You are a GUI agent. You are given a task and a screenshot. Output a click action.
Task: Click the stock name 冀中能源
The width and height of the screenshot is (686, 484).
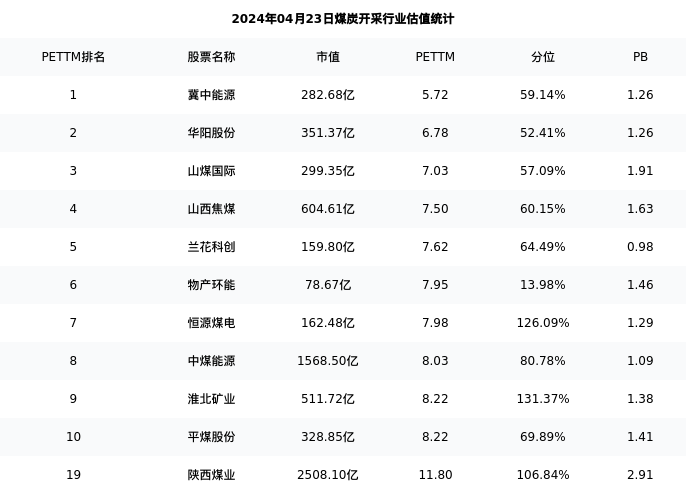click(211, 95)
